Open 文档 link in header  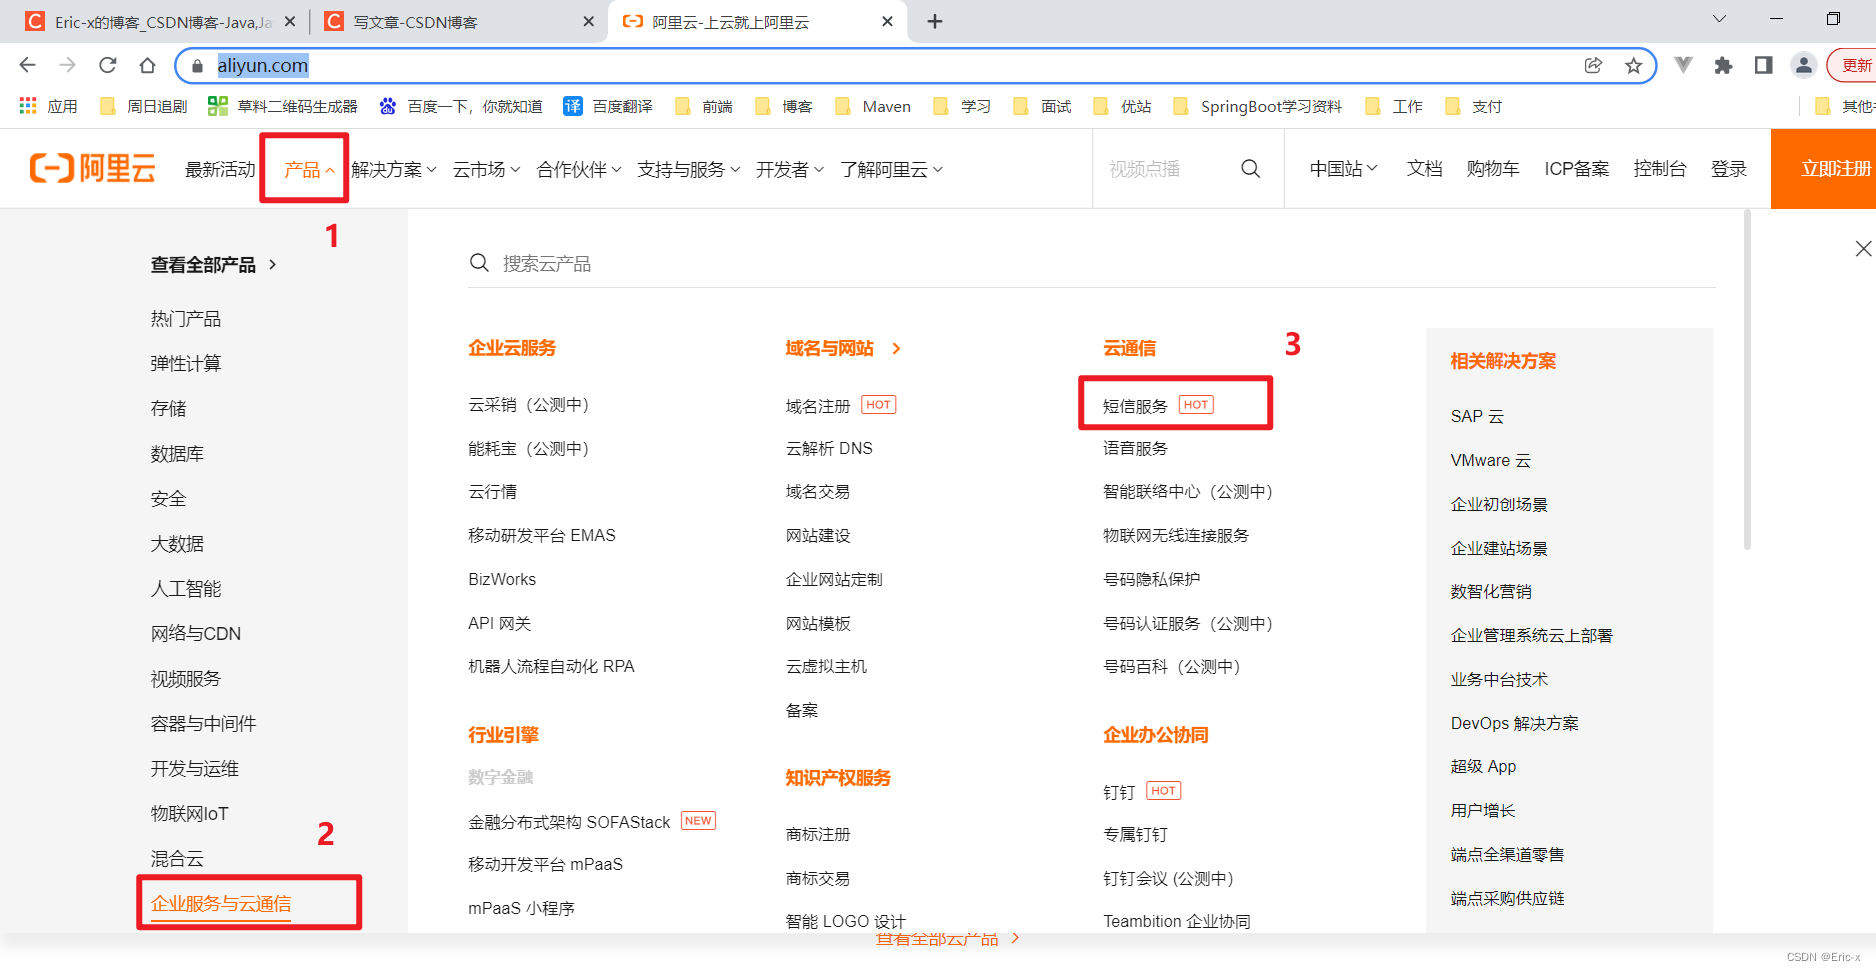[x=1424, y=168]
